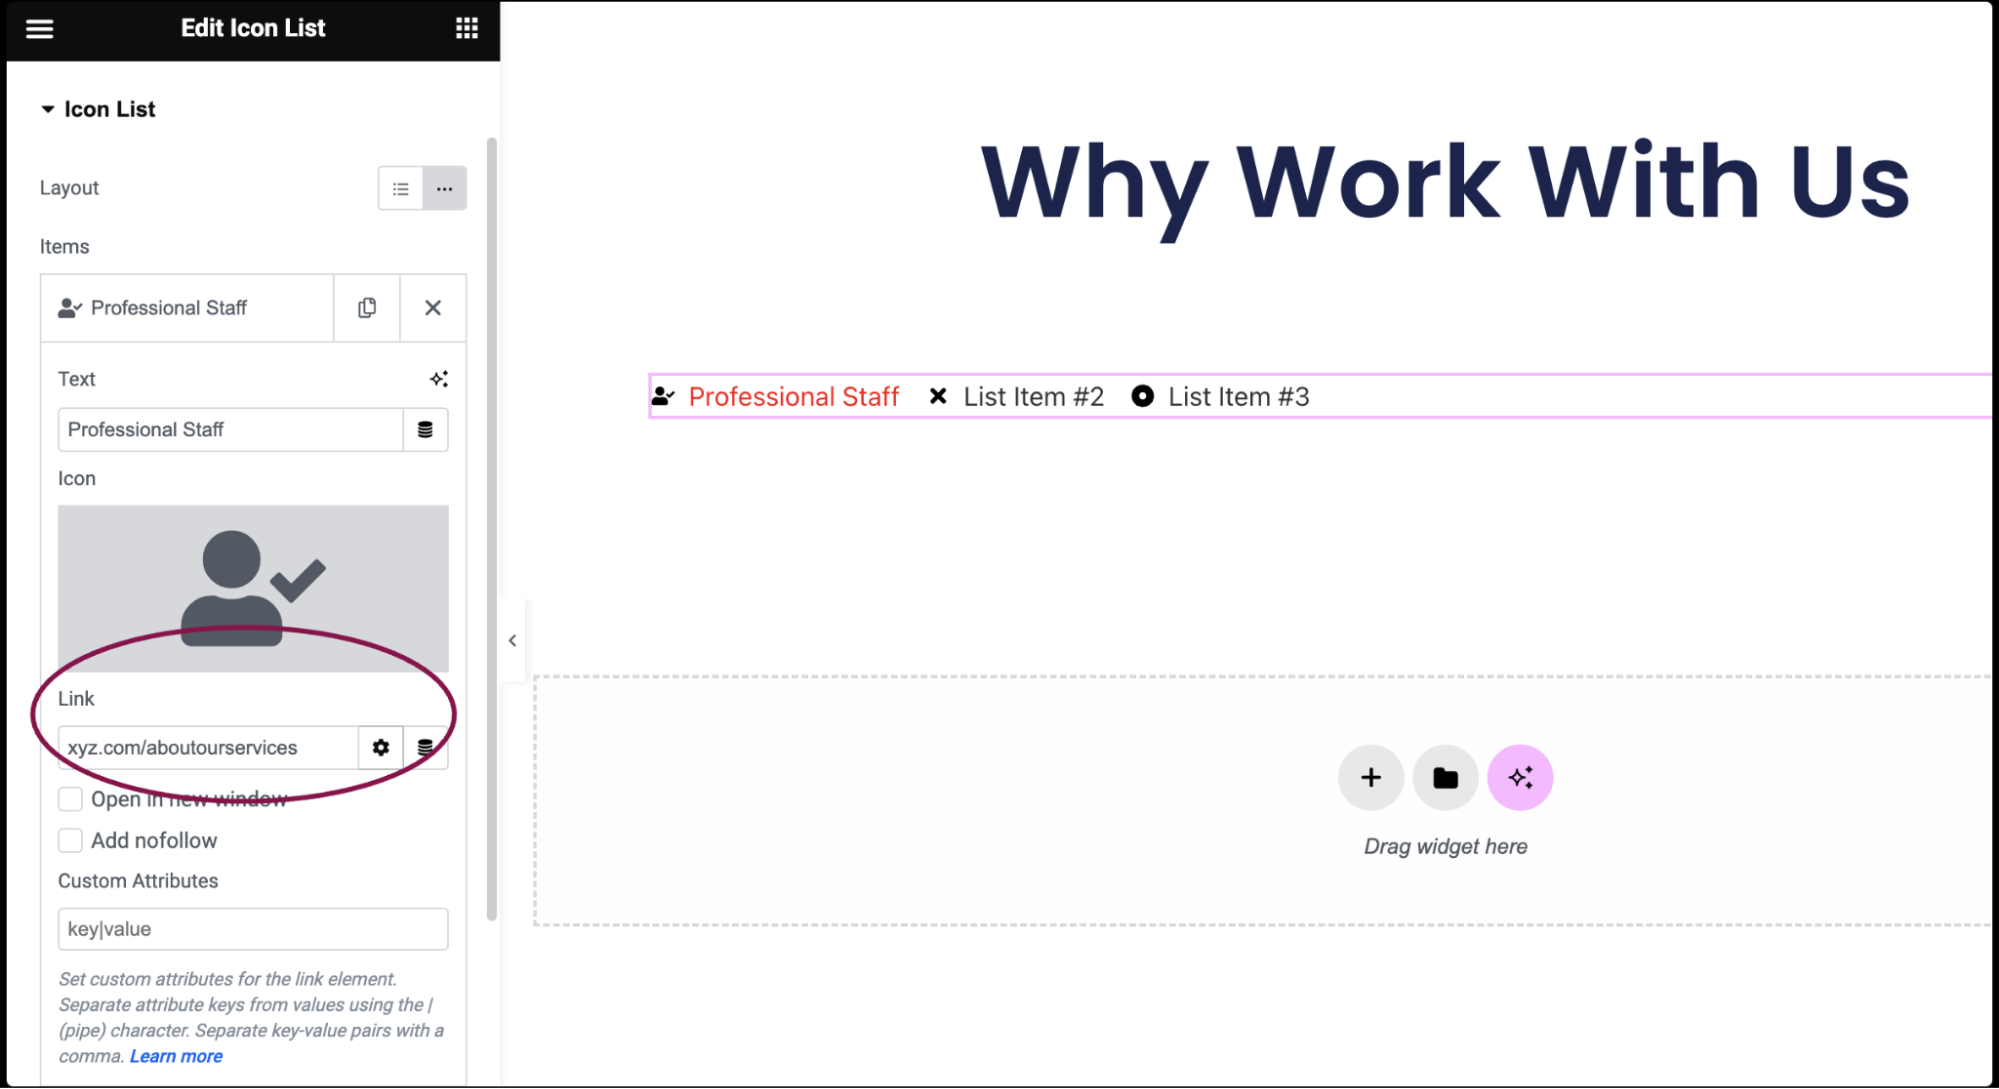This screenshot has width=1999, height=1089.
Task: Click the duplicate item icon for Professional Staff
Action: (x=367, y=307)
